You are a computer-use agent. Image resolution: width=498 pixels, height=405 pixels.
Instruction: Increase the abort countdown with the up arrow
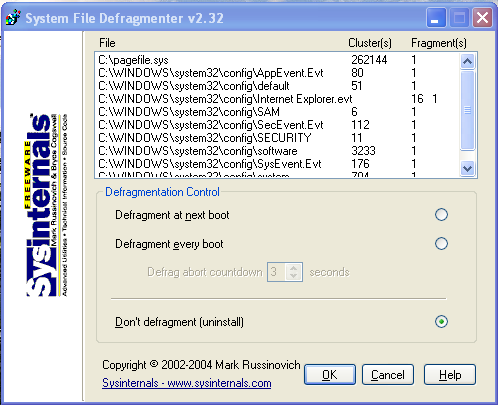pyautogui.click(x=293, y=268)
